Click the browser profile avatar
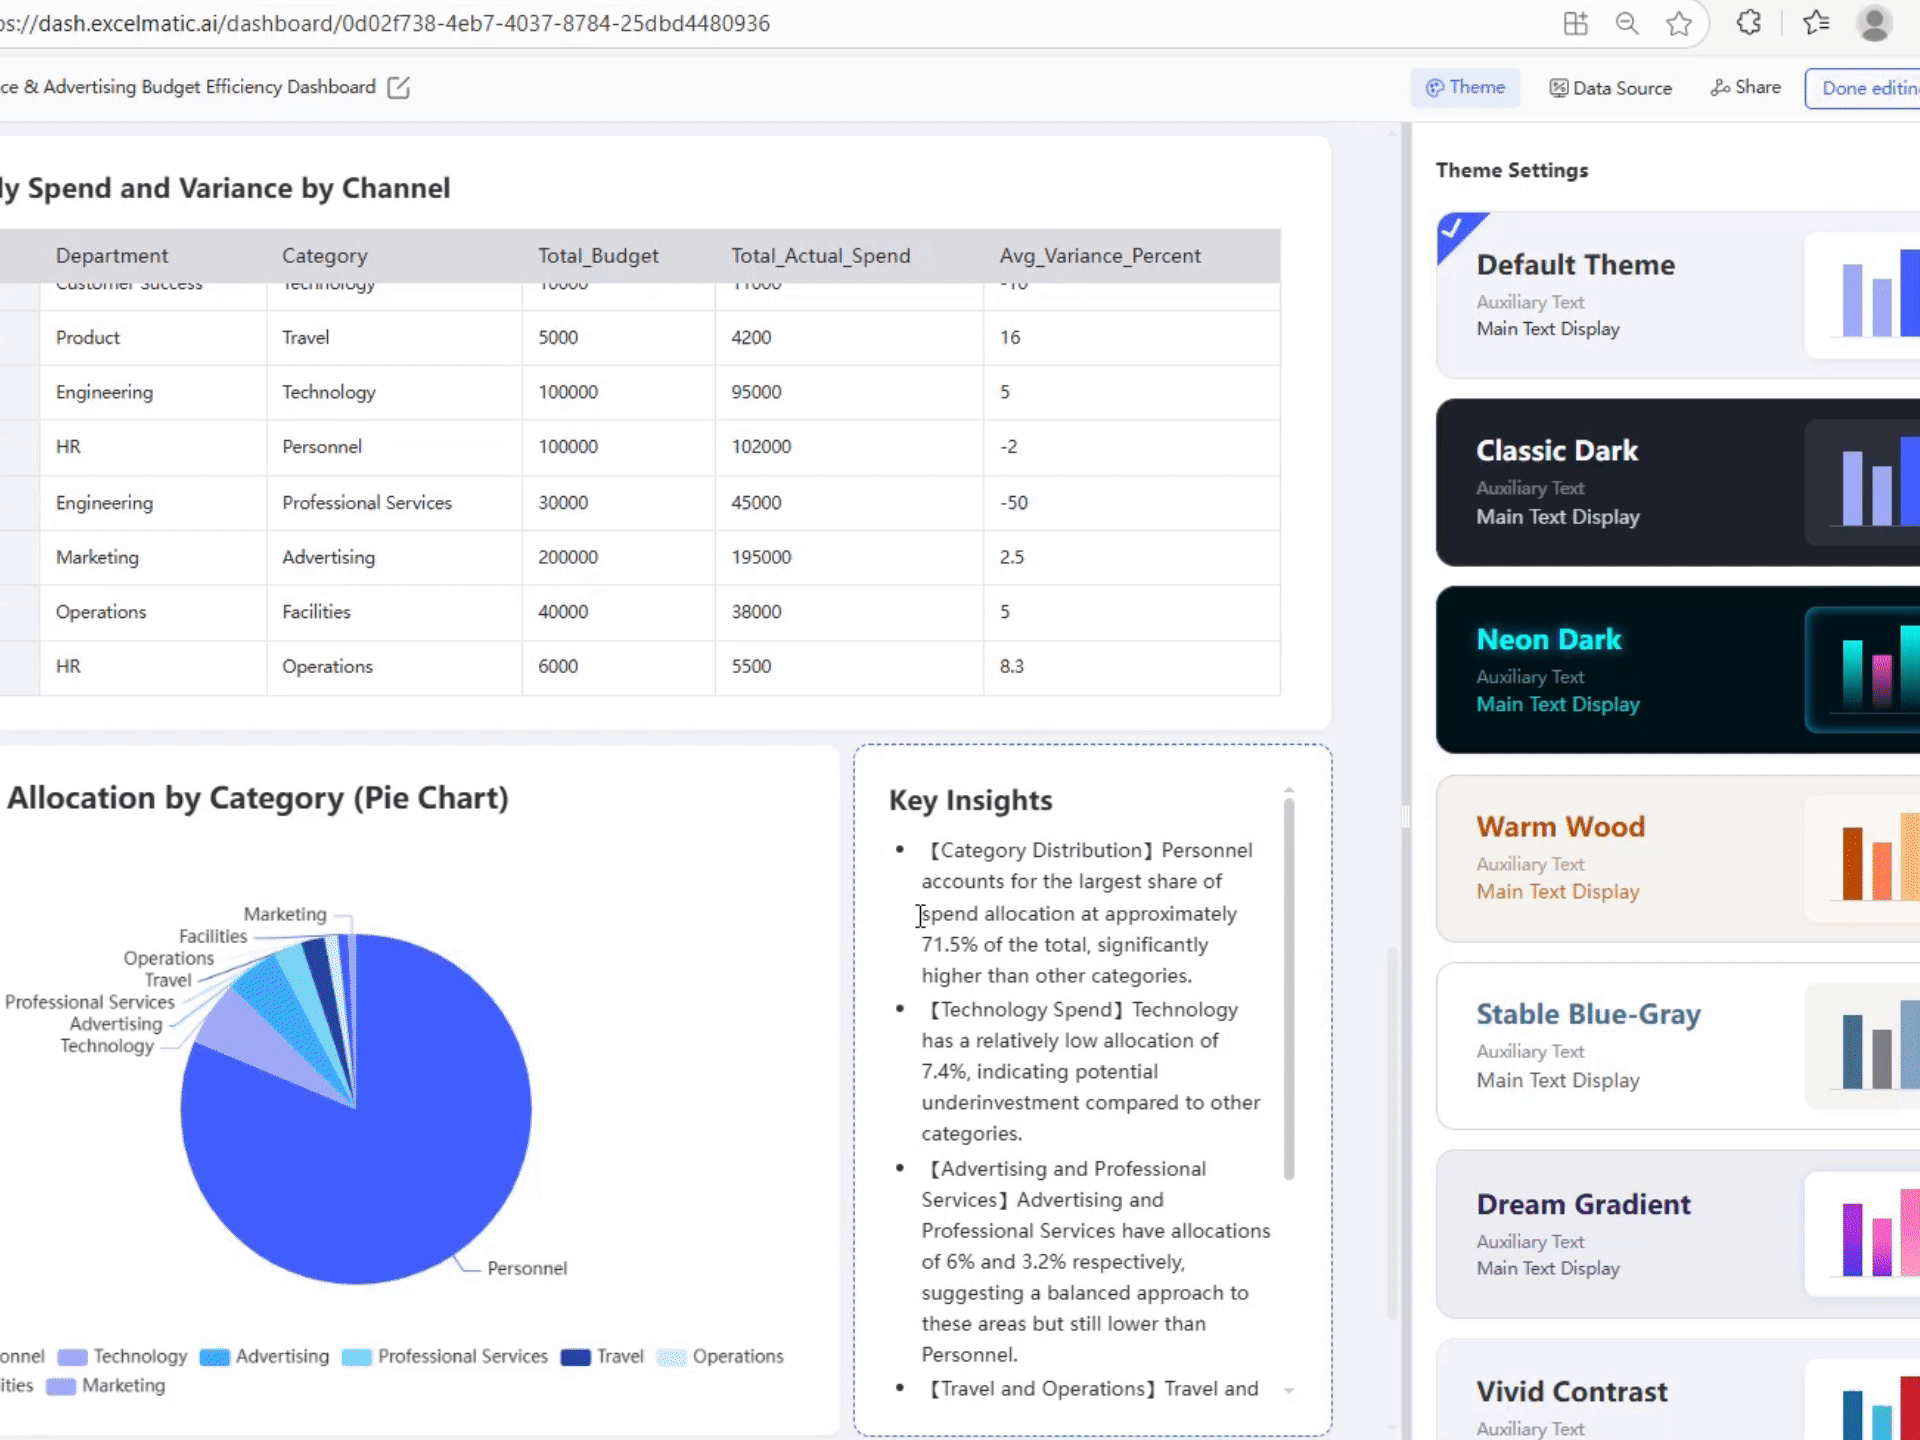Image resolution: width=1920 pixels, height=1440 pixels. point(1873,23)
